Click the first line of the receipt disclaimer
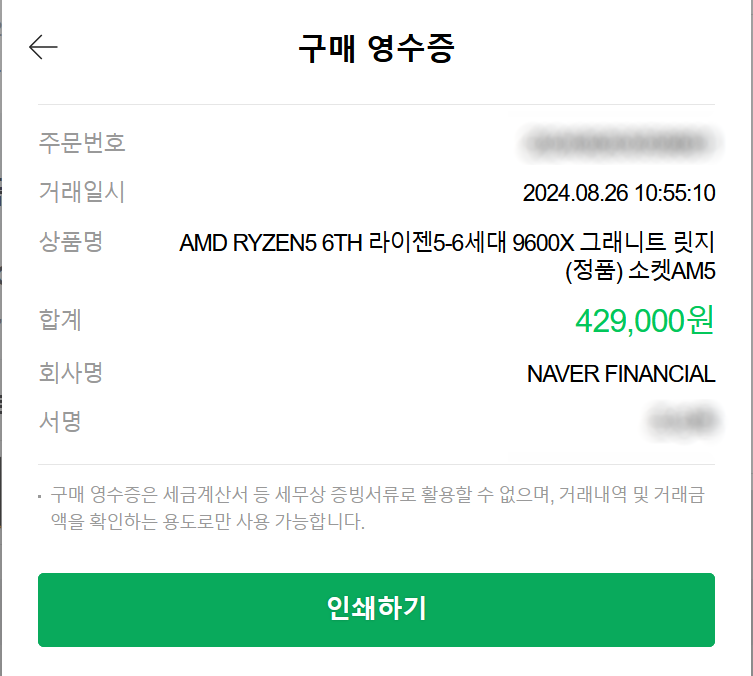This screenshot has height=676, width=753. click(377, 495)
